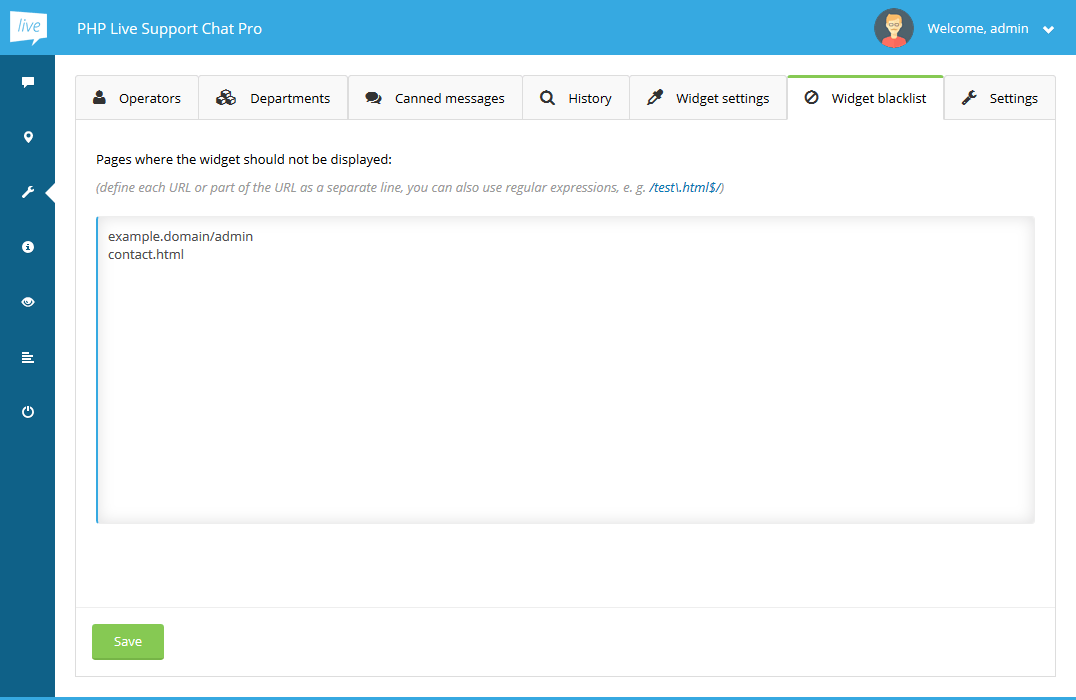
Task: Expand the Welcome, admin dropdown arrow
Action: pos(1048,30)
